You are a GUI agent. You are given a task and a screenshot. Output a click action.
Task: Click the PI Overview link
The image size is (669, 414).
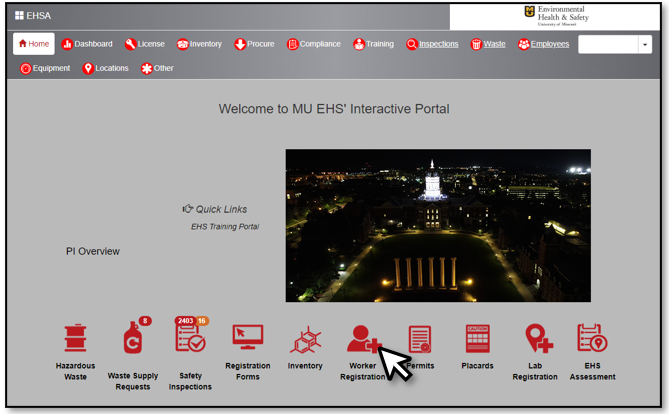(92, 251)
